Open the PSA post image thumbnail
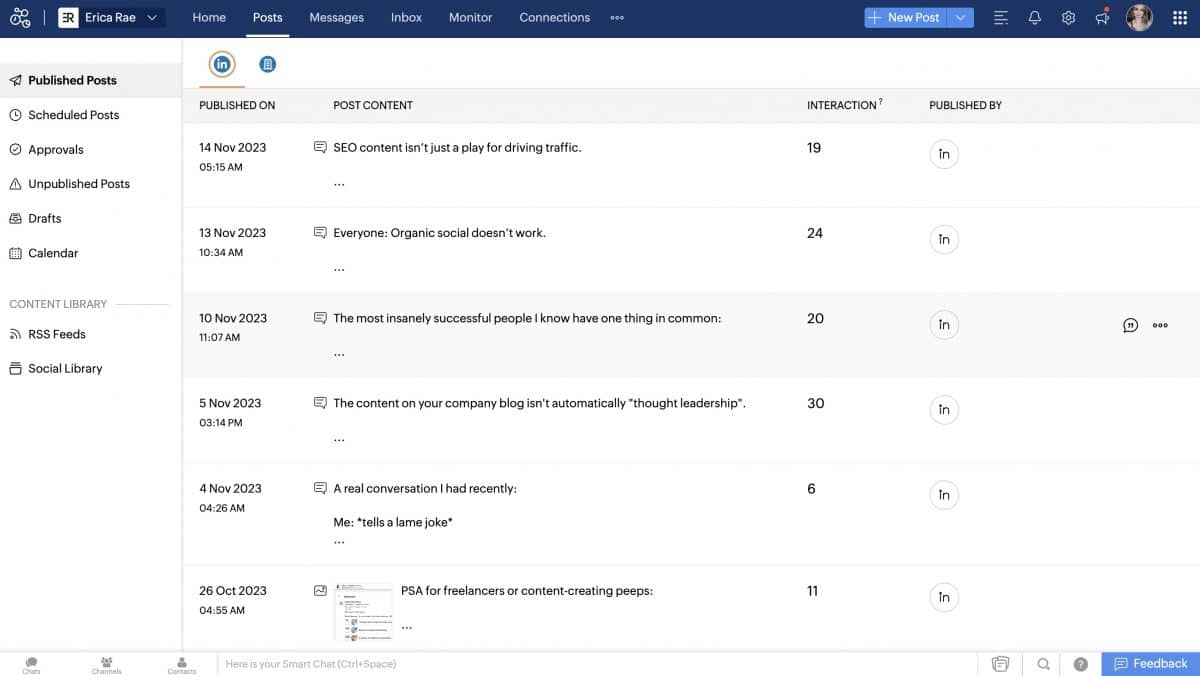1200x676 pixels. click(362, 610)
